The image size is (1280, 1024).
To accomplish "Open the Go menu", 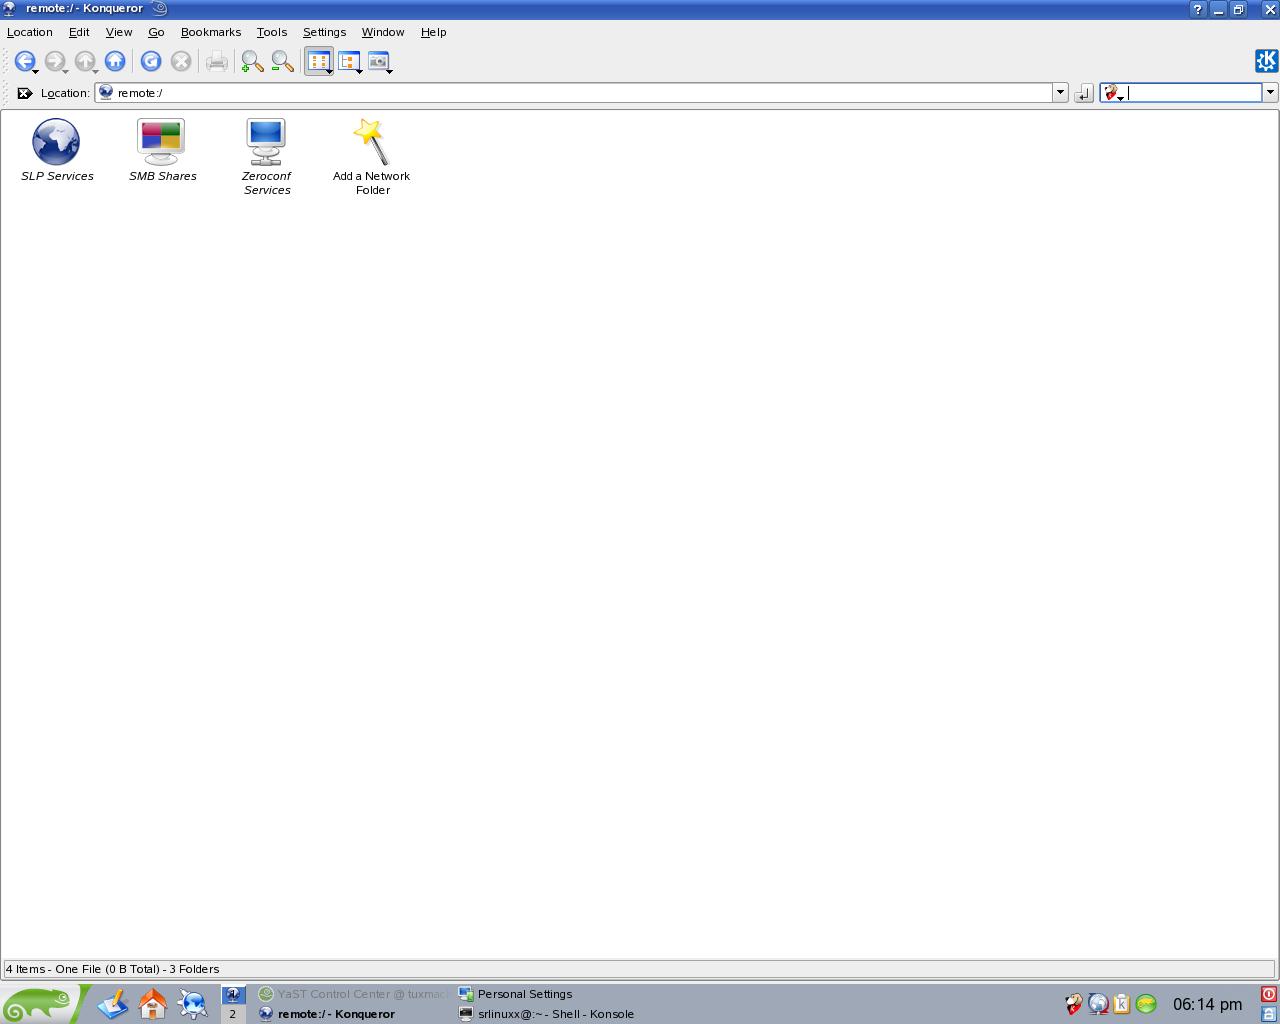I will 156,32.
